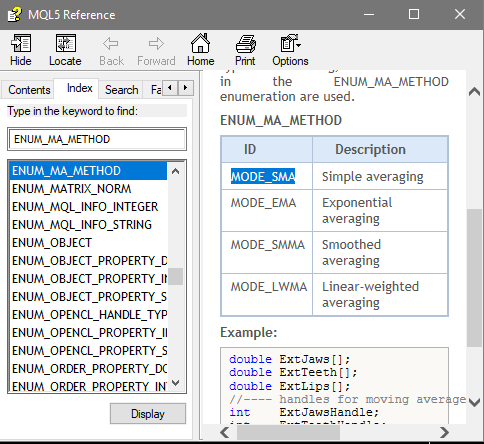Click horizontal scroll right arrow
484x444 pixels.
coord(444,433)
